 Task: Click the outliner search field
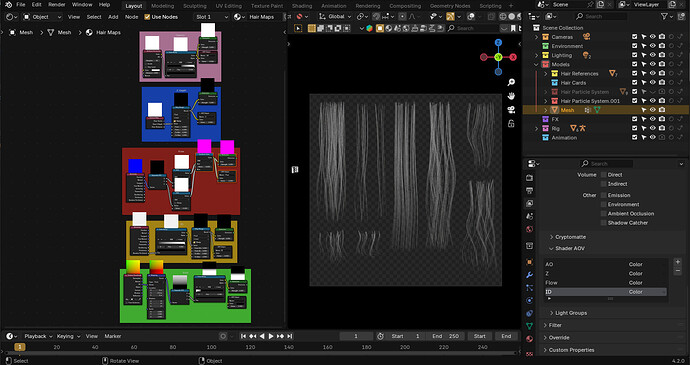[x=601, y=16]
